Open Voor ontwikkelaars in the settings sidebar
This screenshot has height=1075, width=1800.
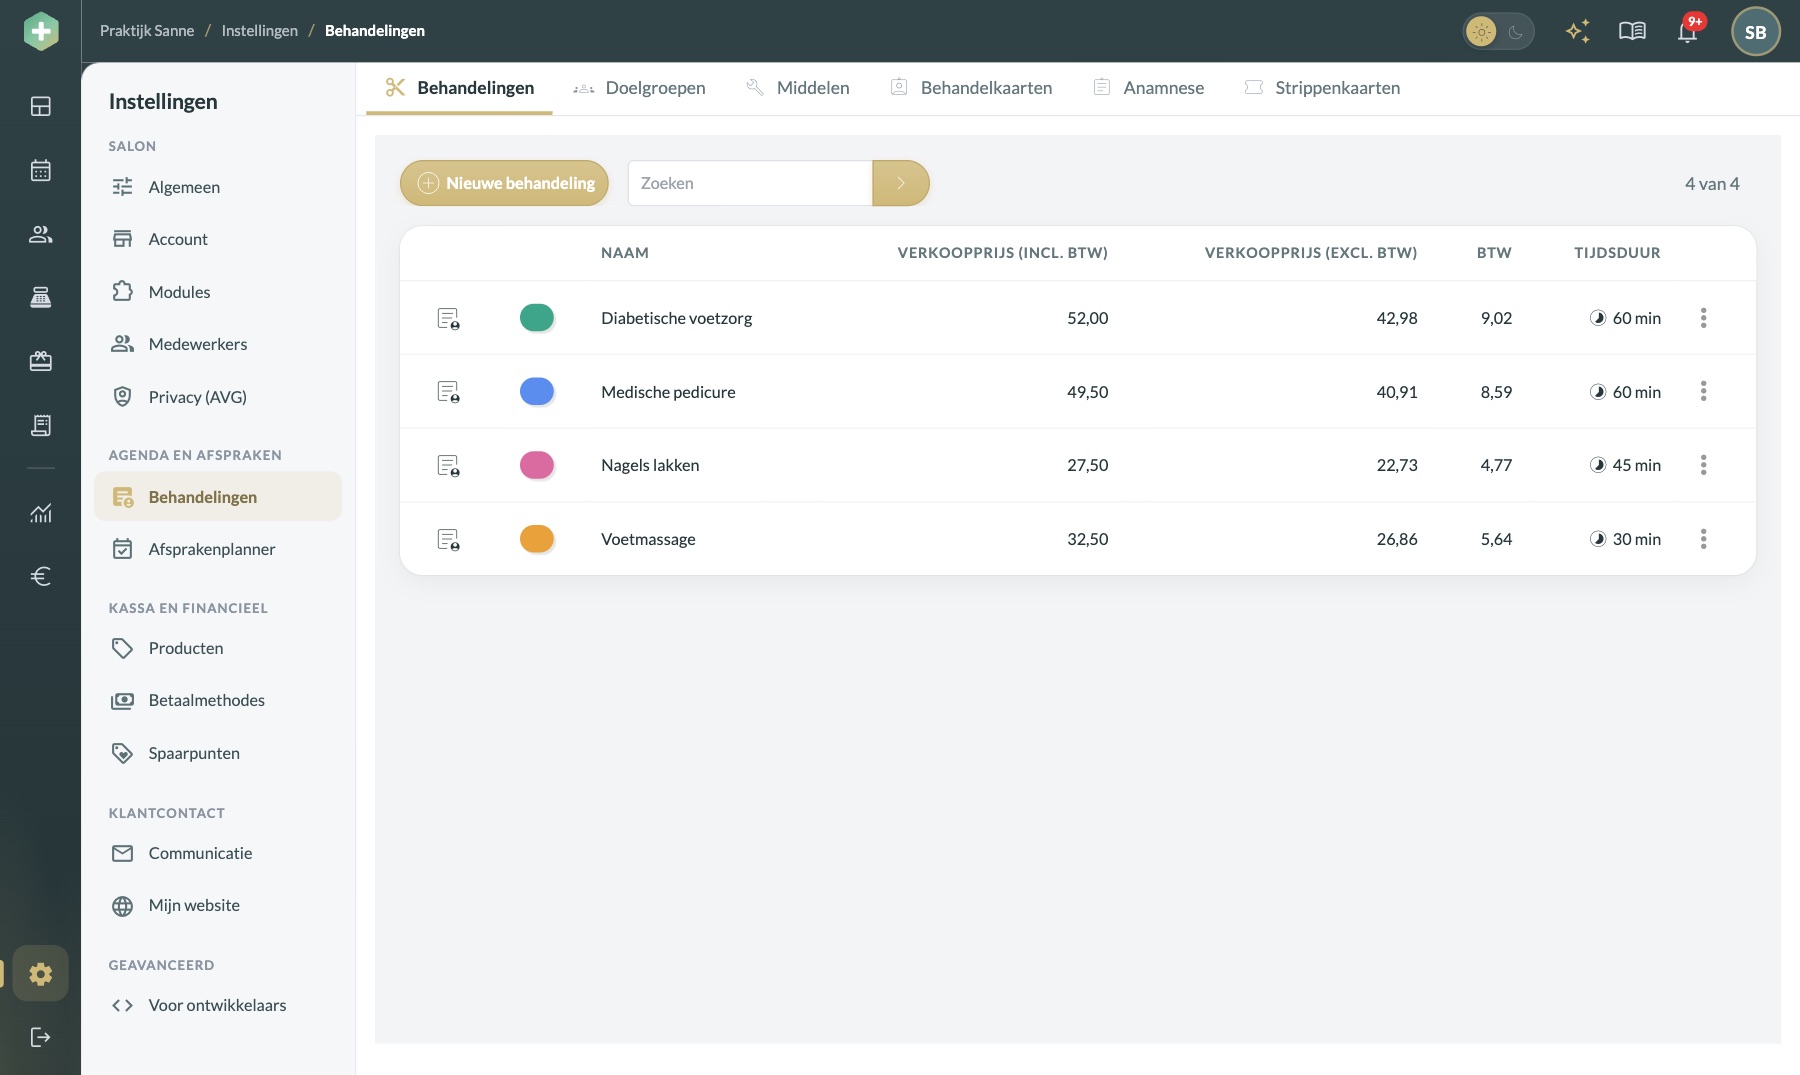[218, 1005]
